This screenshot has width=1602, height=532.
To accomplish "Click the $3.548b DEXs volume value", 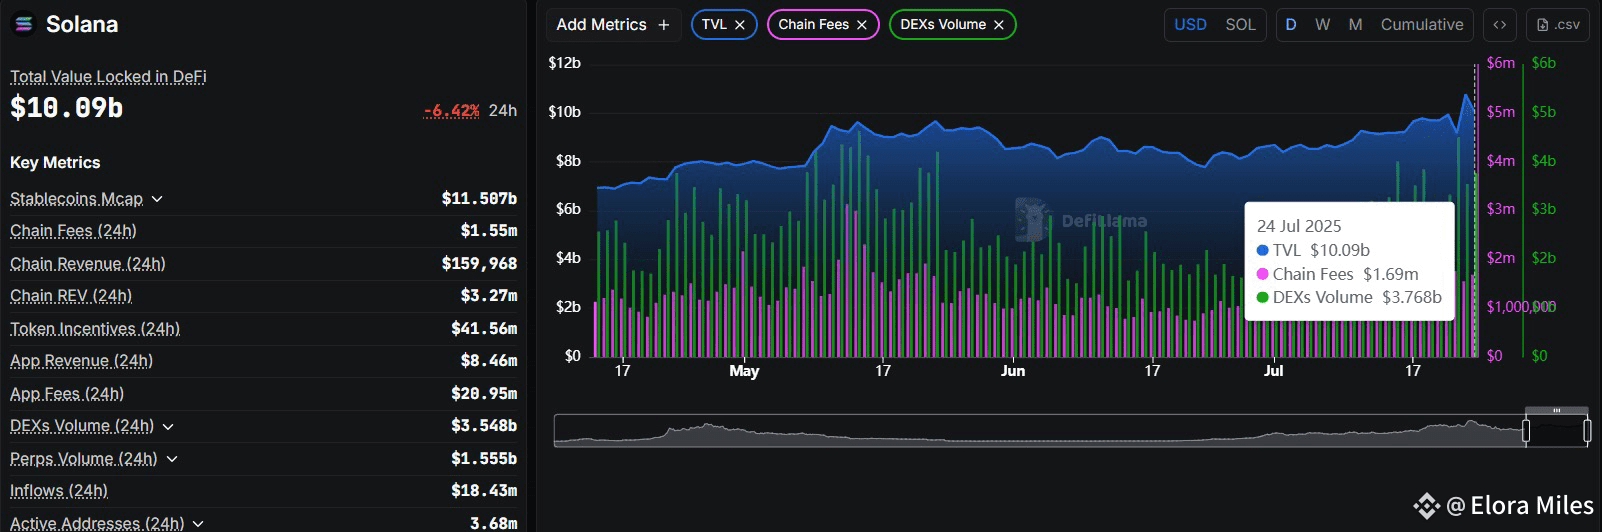I will pos(483,426).
